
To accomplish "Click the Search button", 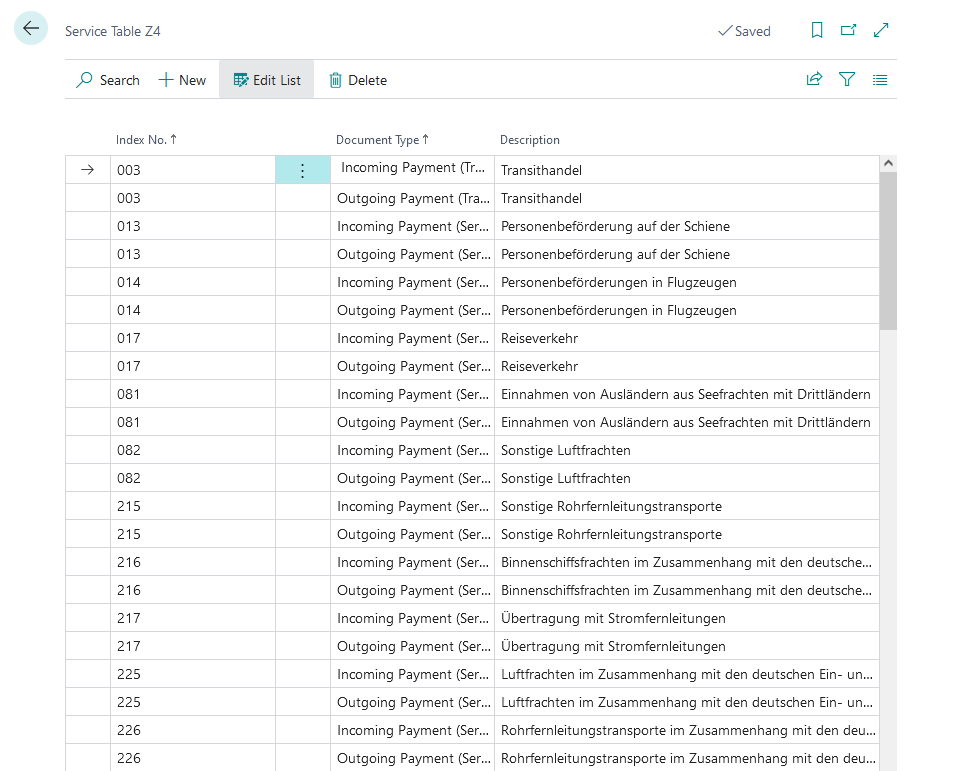I will (108, 80).
